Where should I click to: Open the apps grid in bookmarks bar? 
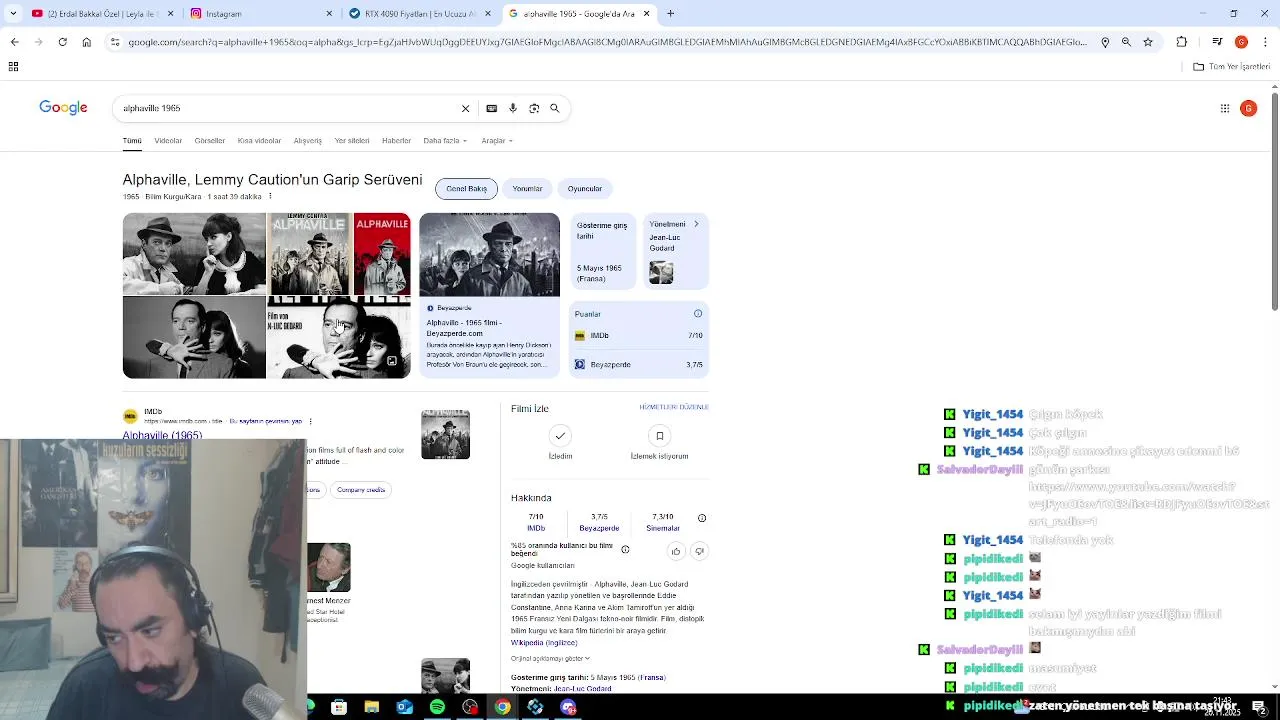(x=13, y=67)
